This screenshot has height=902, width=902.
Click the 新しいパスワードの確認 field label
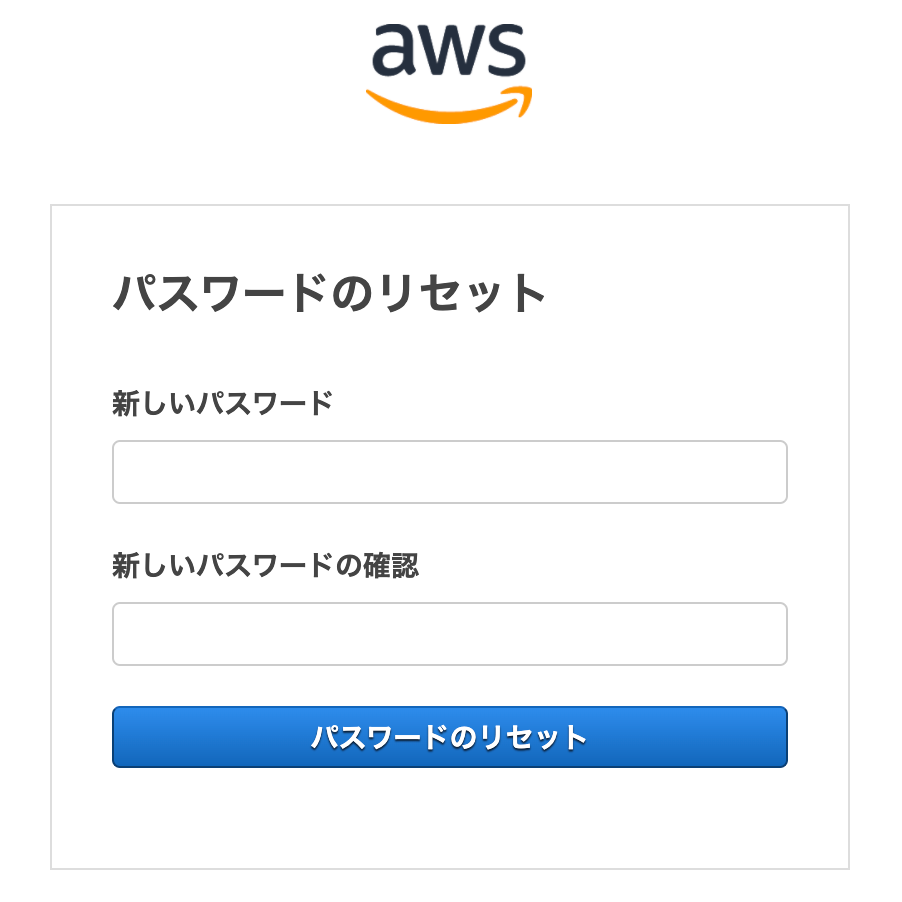265,565
